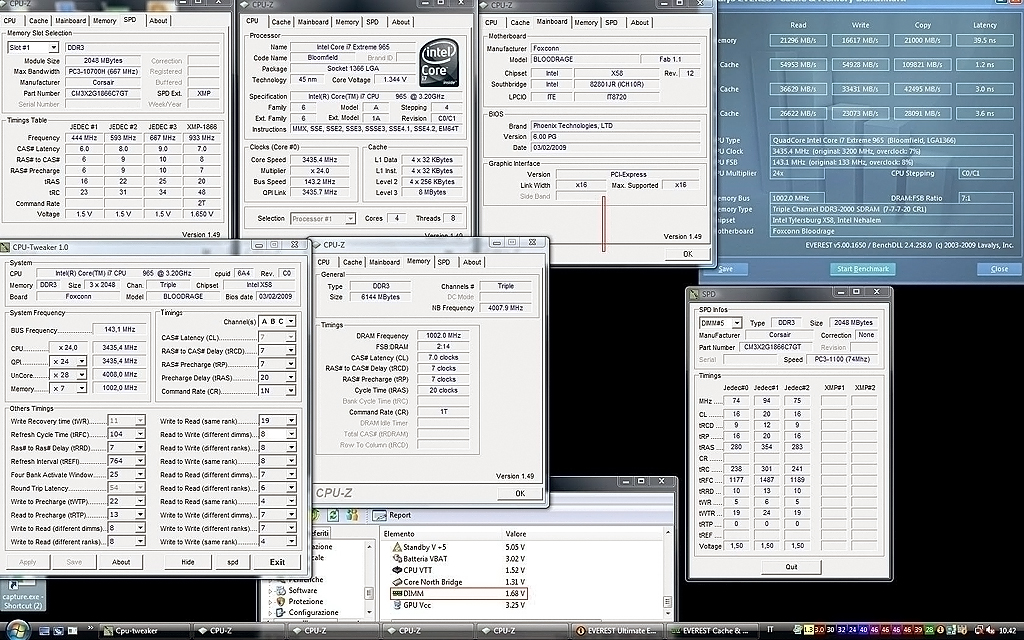Screen dimensions: 1024x640
Task: Click OK in CPU-Z memory timings window
Action: pos(520,494)
